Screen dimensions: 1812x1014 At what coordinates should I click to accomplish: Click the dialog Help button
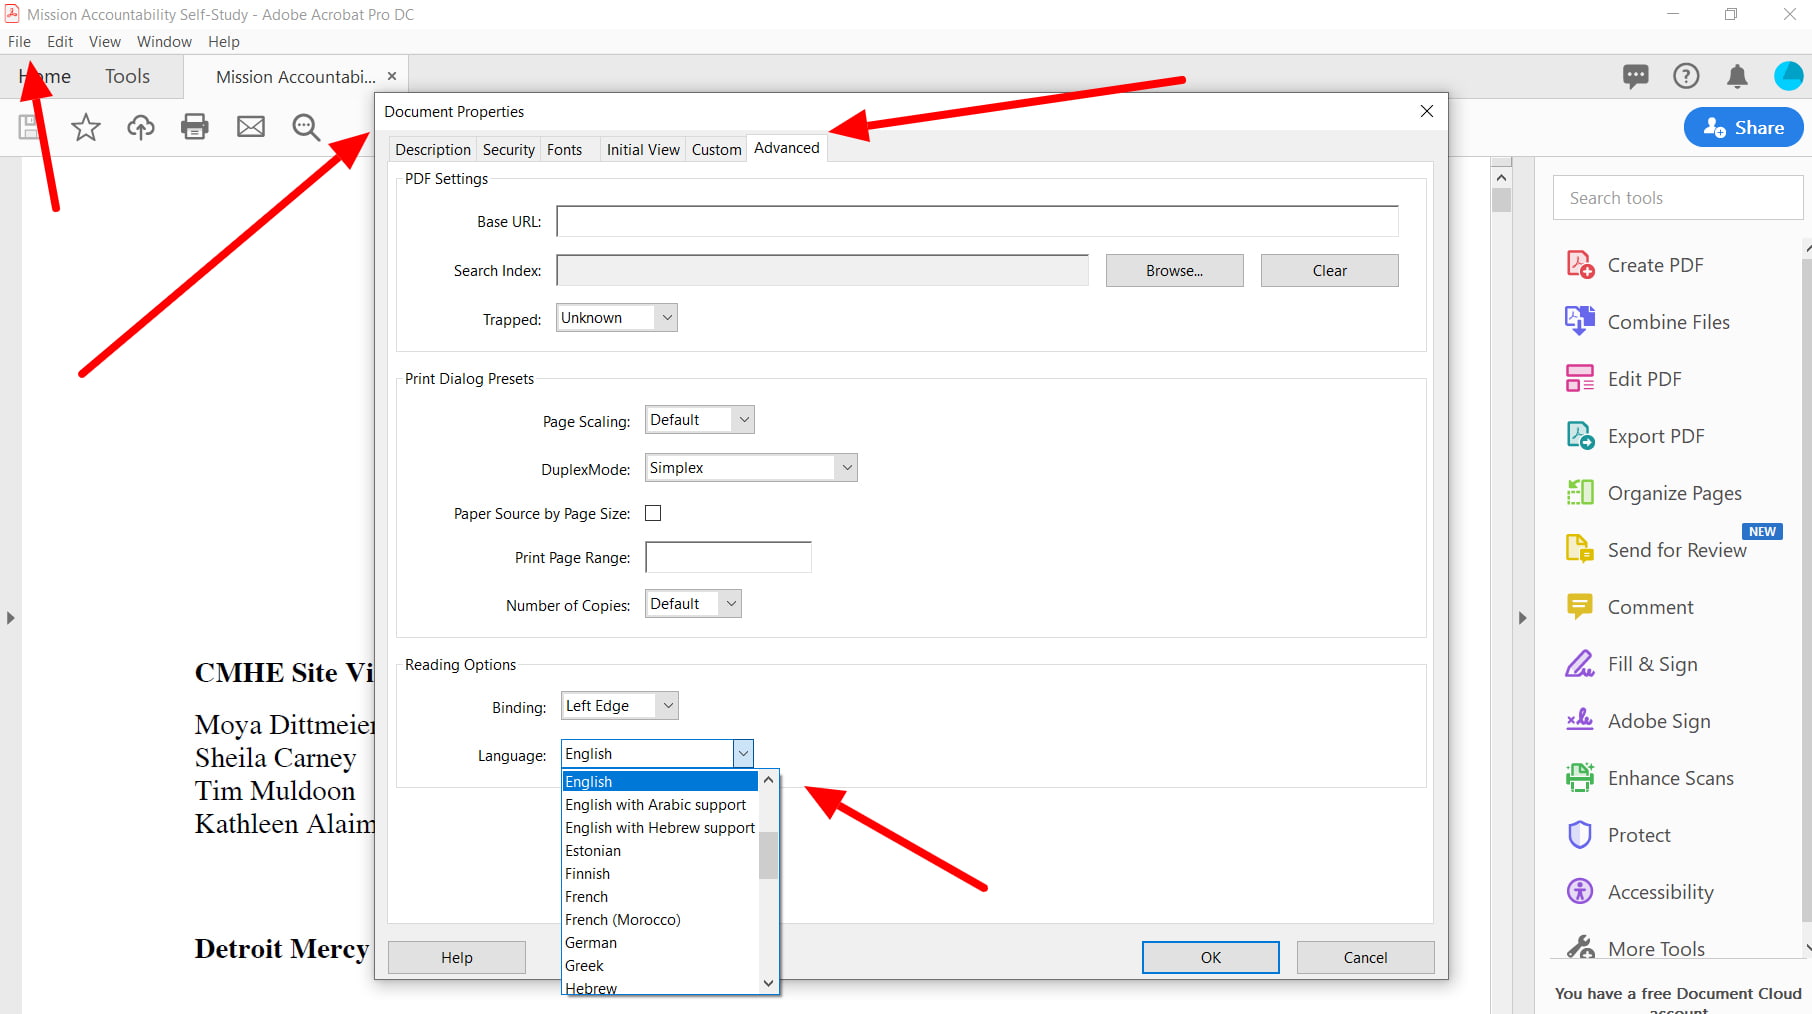coord(456,957)
